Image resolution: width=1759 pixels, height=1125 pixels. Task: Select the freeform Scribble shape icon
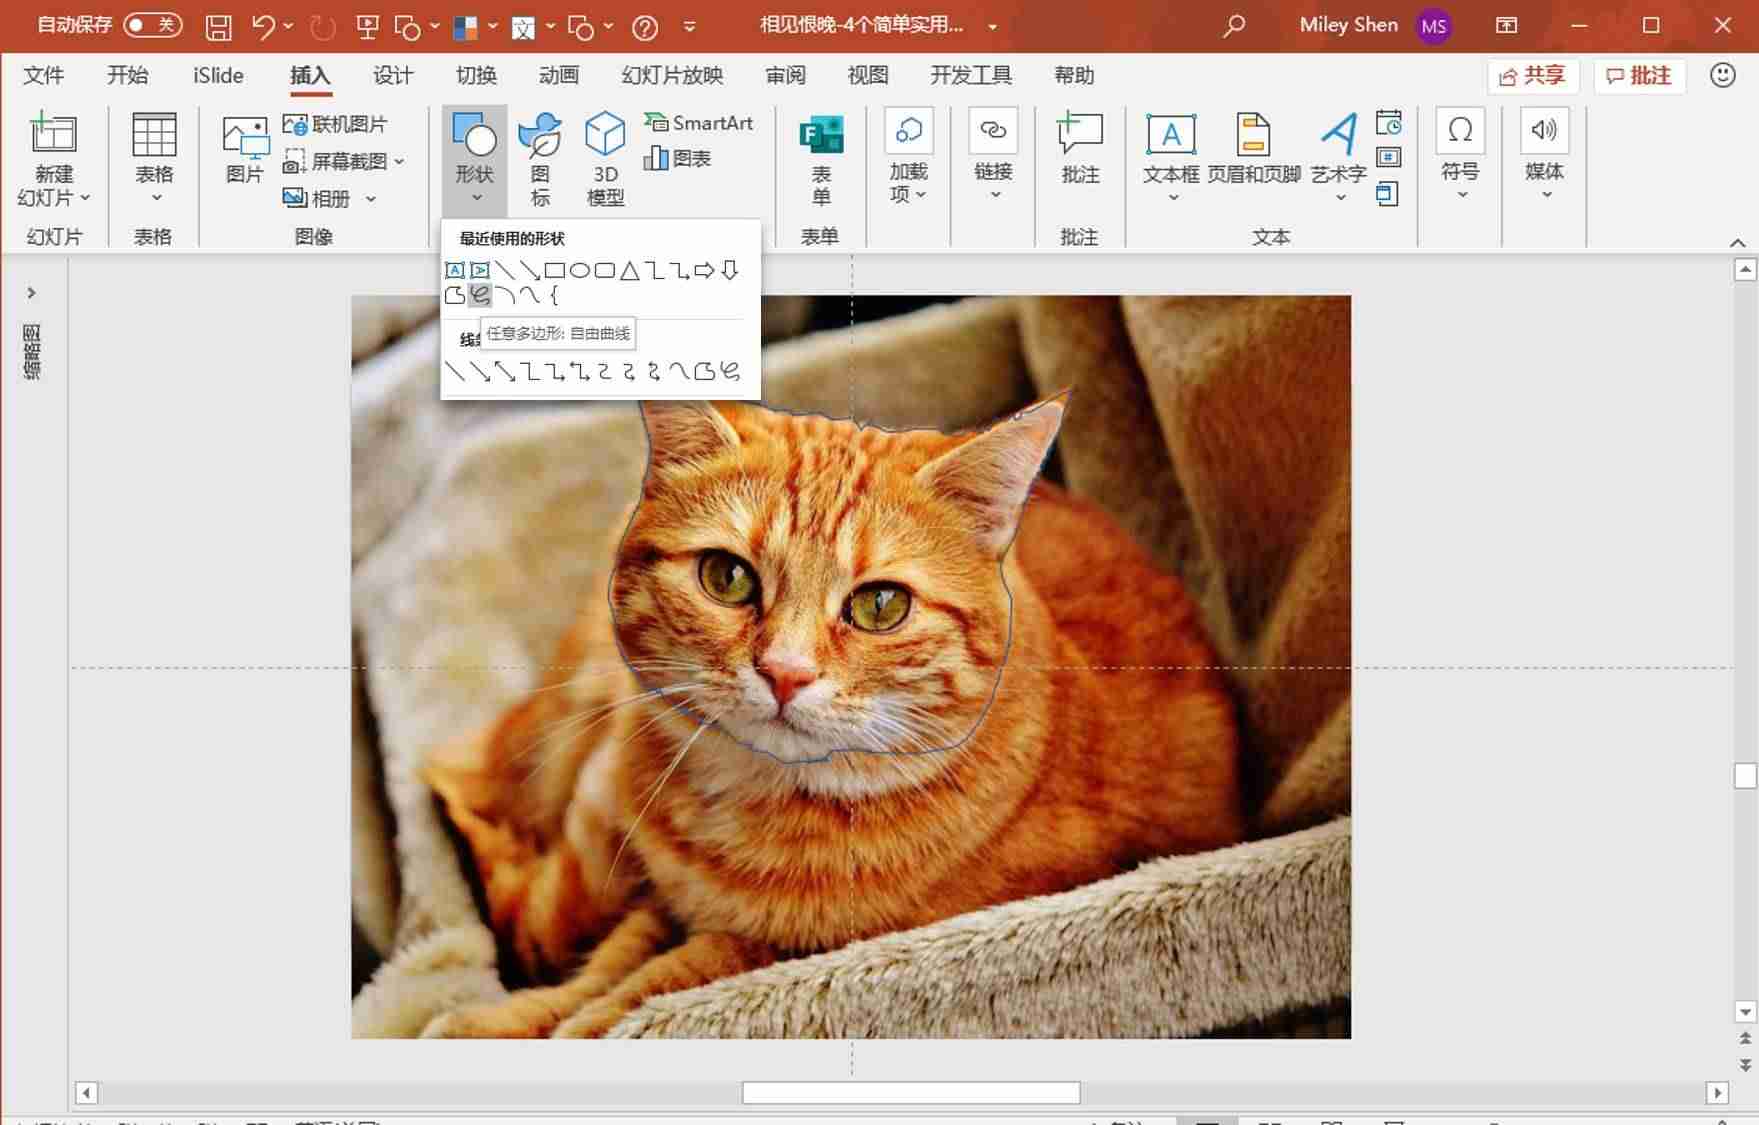point(480,295)
